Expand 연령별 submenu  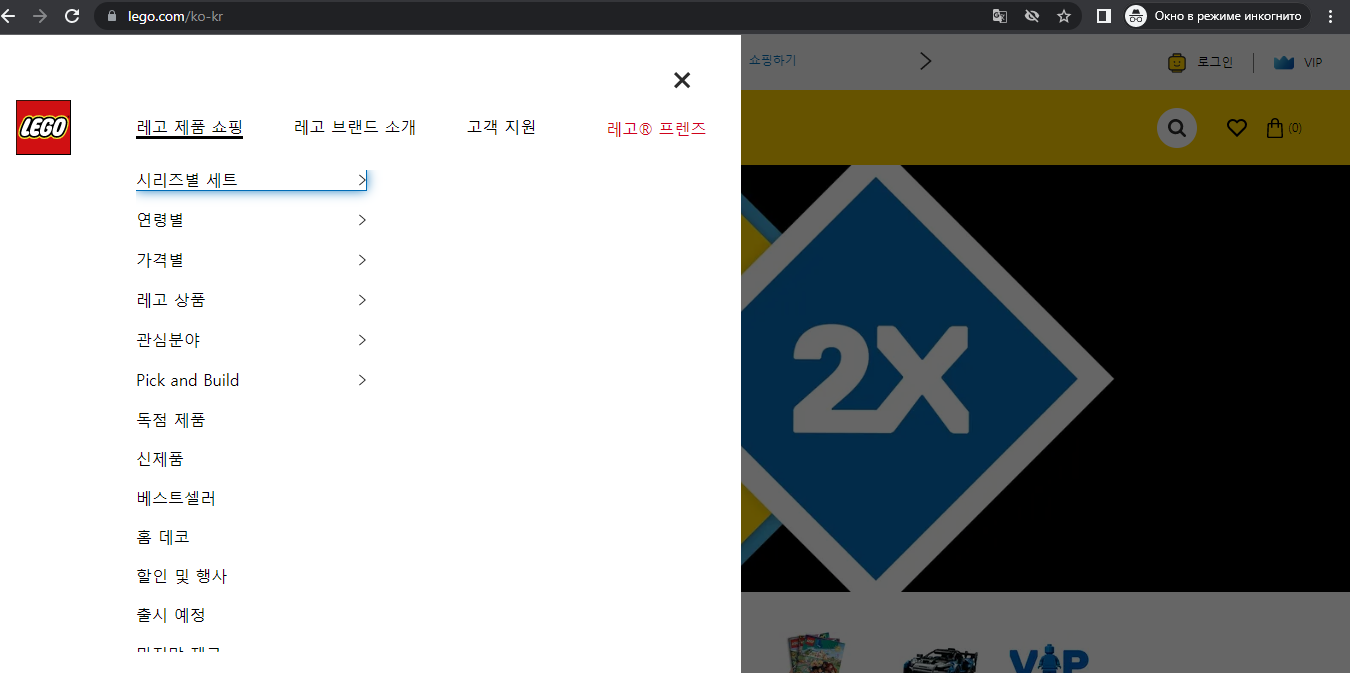(251, 220)
